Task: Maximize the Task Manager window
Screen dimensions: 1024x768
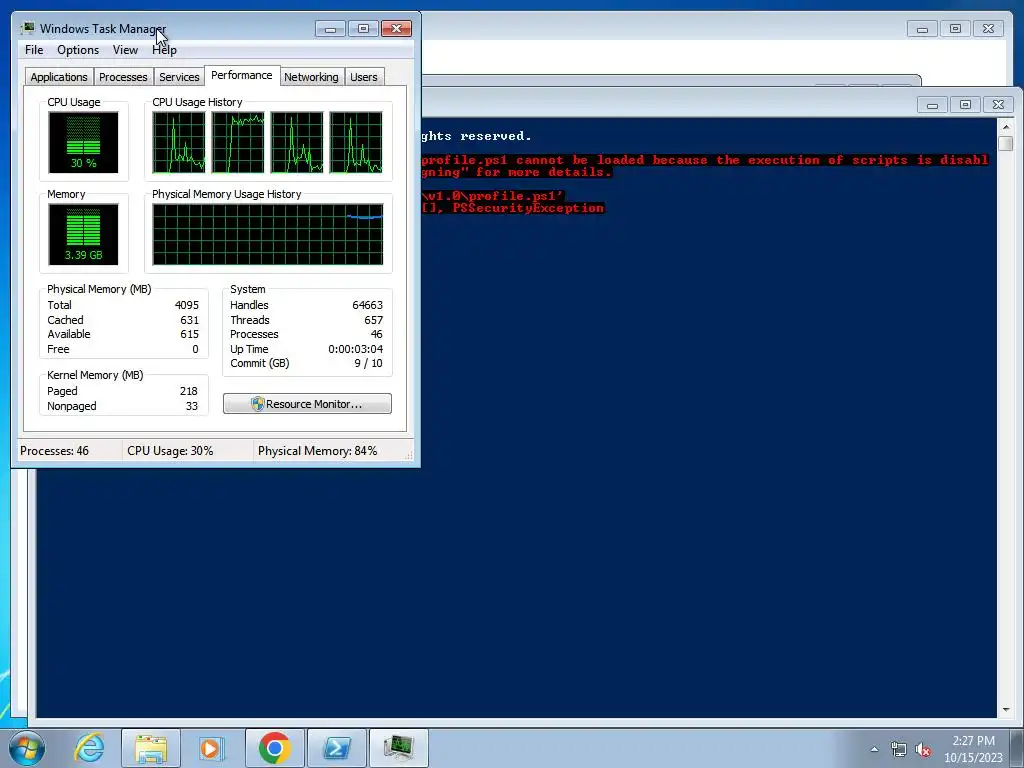Action: [x=363, y=29]
